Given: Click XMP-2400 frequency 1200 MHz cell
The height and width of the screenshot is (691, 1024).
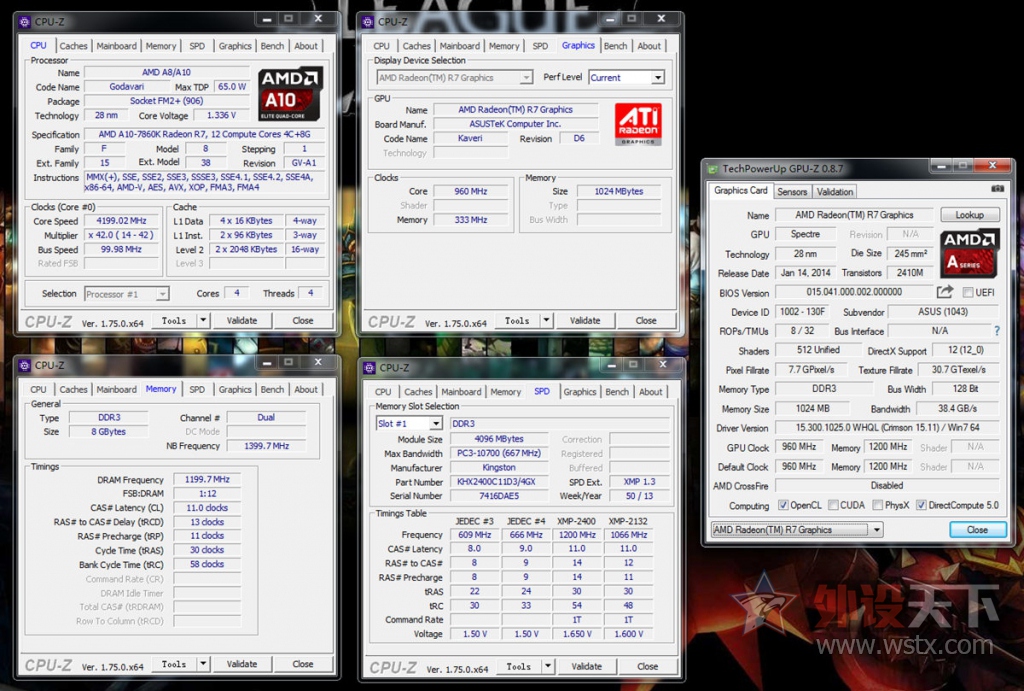Looking at the screenshot, I should pyautogui.click(x=577, y=535).
